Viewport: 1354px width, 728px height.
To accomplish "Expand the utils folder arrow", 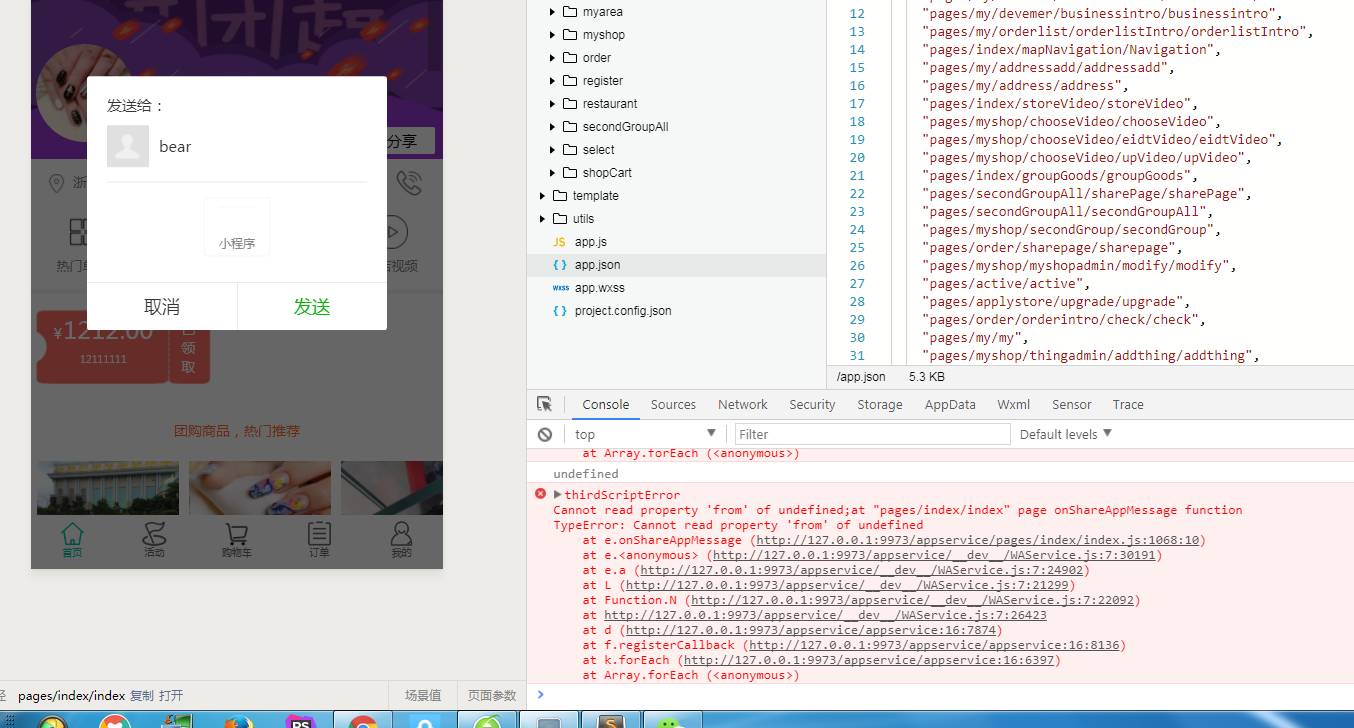I will pyautogui.click(x=542, y=219).
